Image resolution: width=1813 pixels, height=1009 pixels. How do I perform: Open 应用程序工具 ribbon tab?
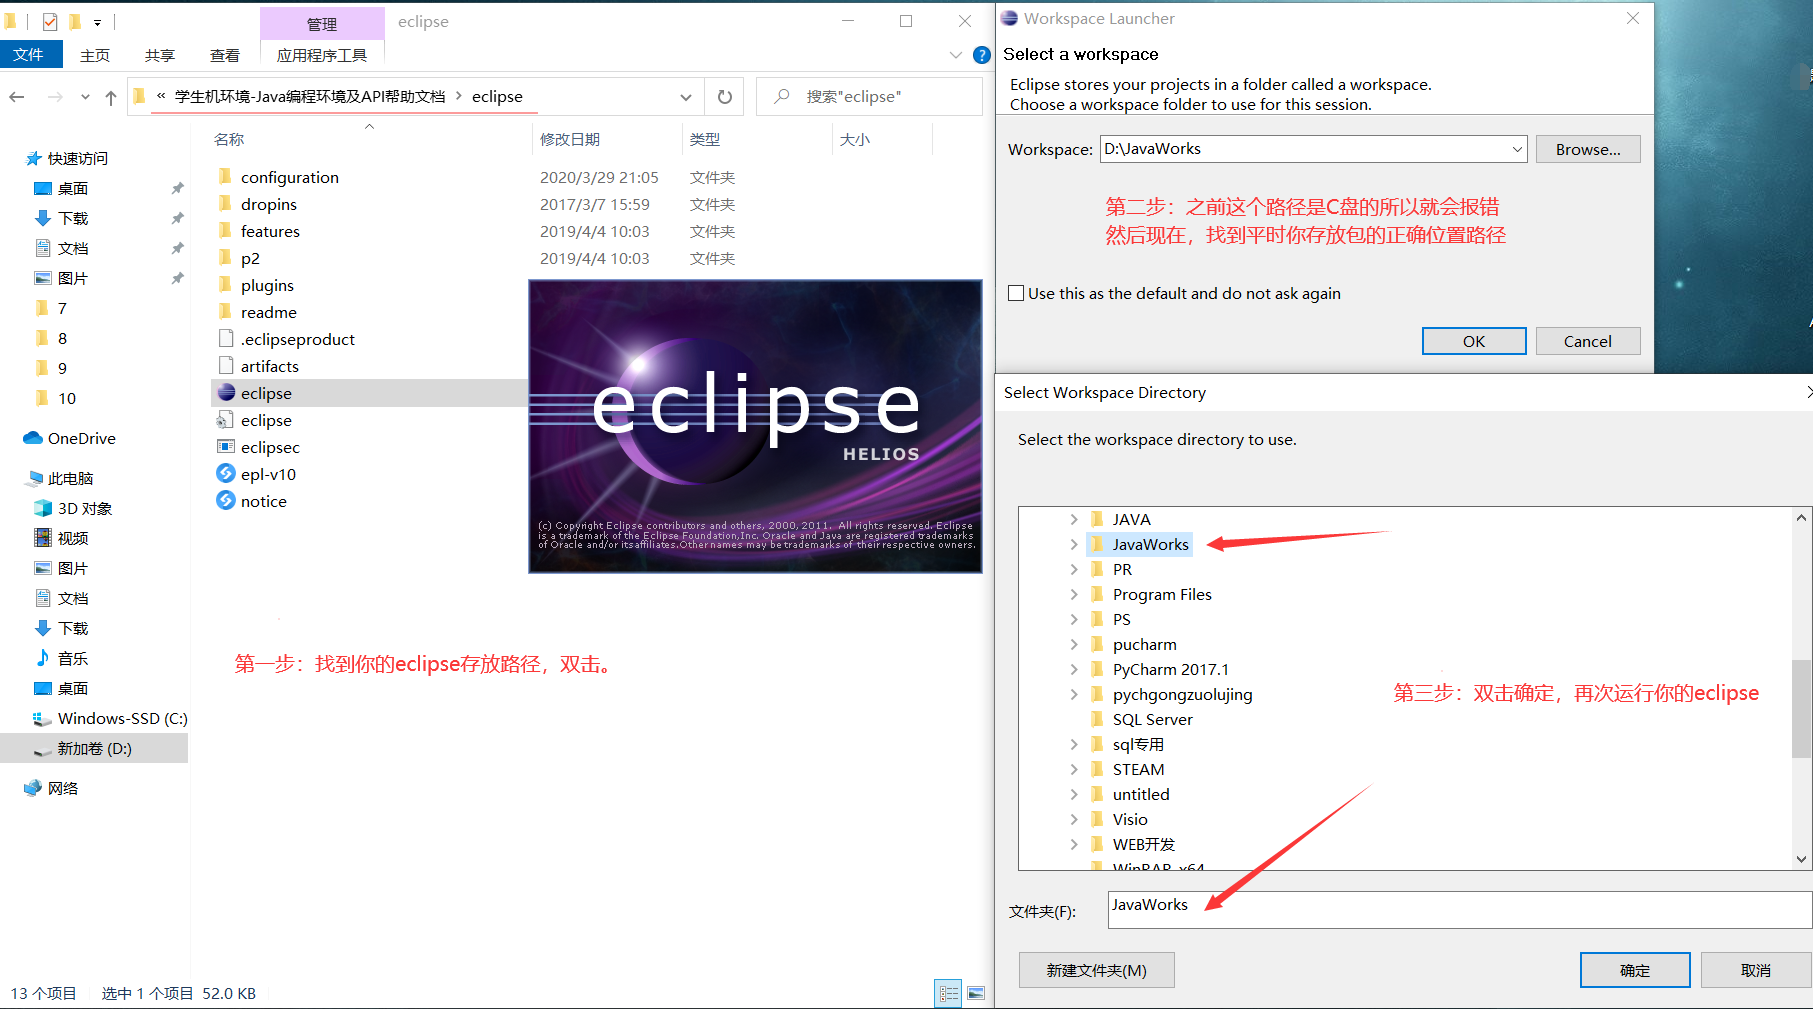(x=322, y=55)
